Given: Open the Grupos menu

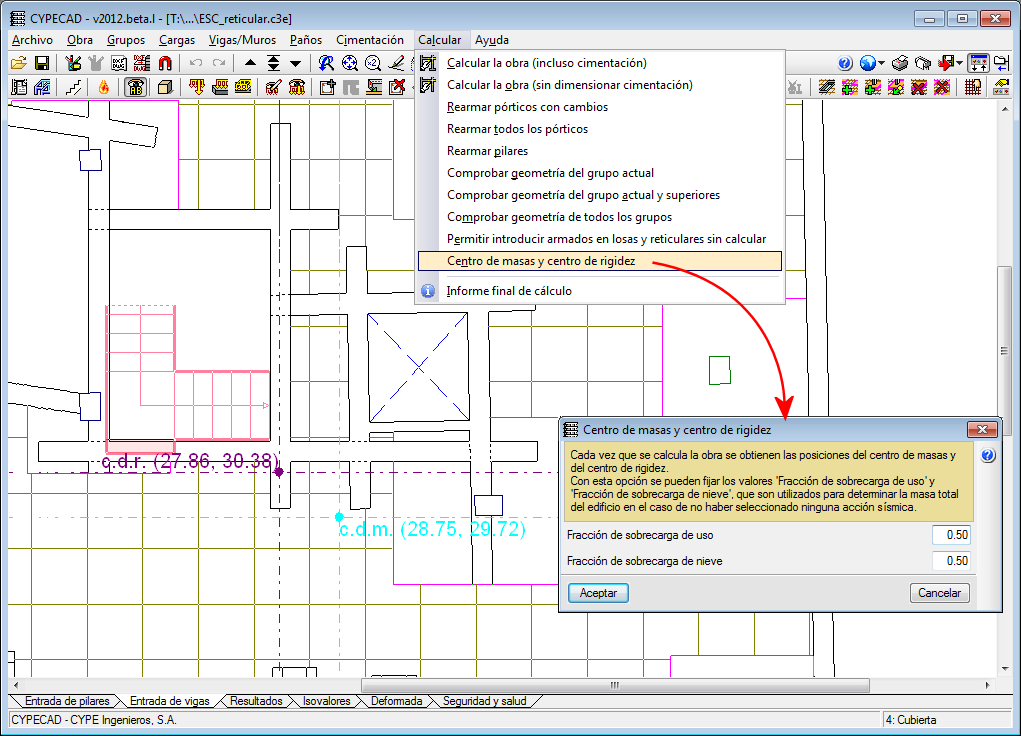Looking at the screenshot, I should 126,40.
